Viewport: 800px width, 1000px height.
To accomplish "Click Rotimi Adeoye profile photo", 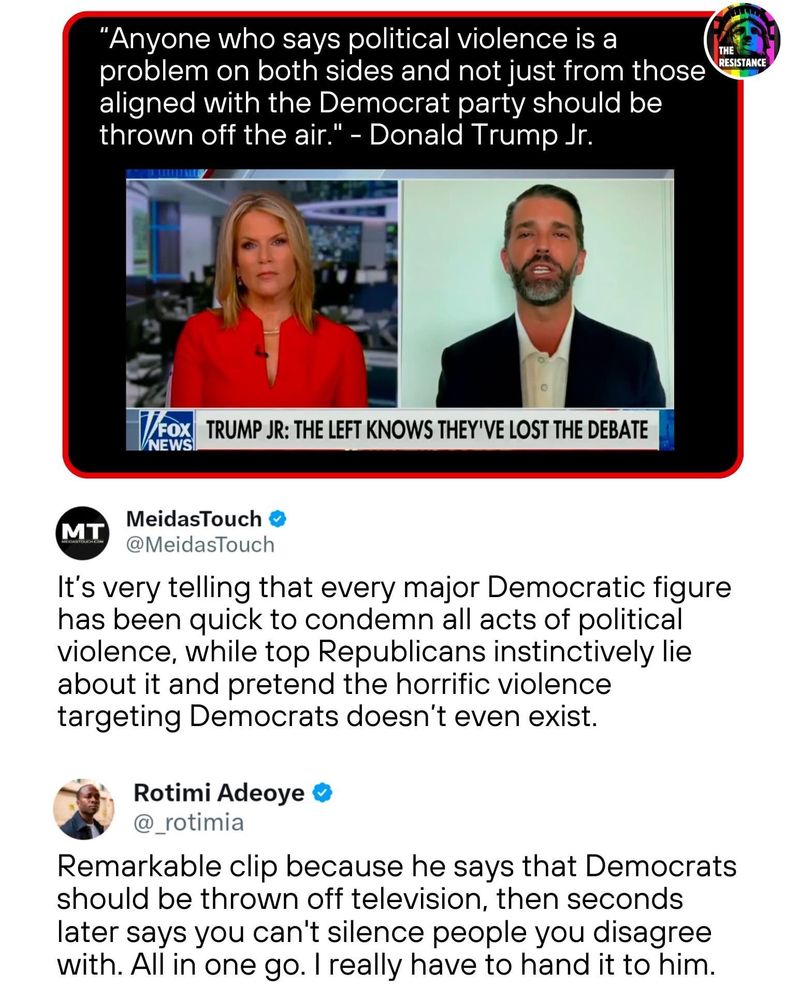I will [x=84, y=808].
